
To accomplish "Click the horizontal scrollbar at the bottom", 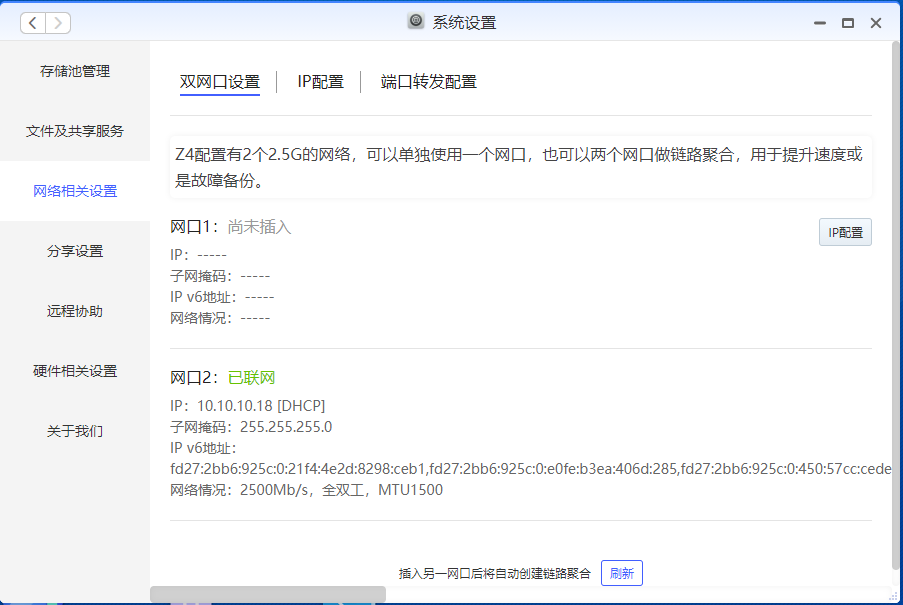I will tap(267, 594).
